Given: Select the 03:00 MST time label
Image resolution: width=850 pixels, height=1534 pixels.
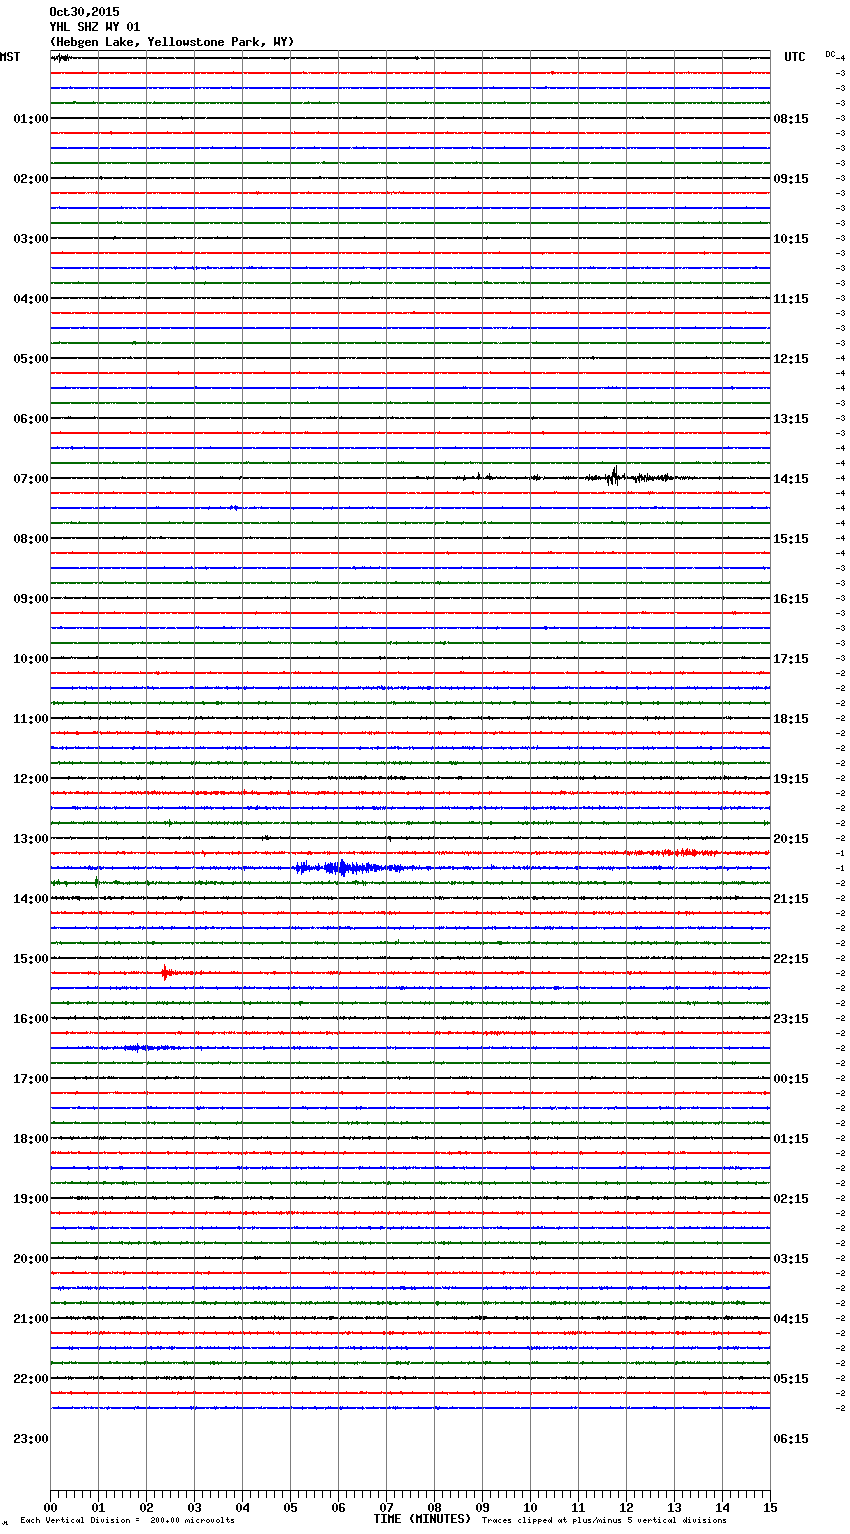Looking at the screenshot, I should click(x=31, y=239).
